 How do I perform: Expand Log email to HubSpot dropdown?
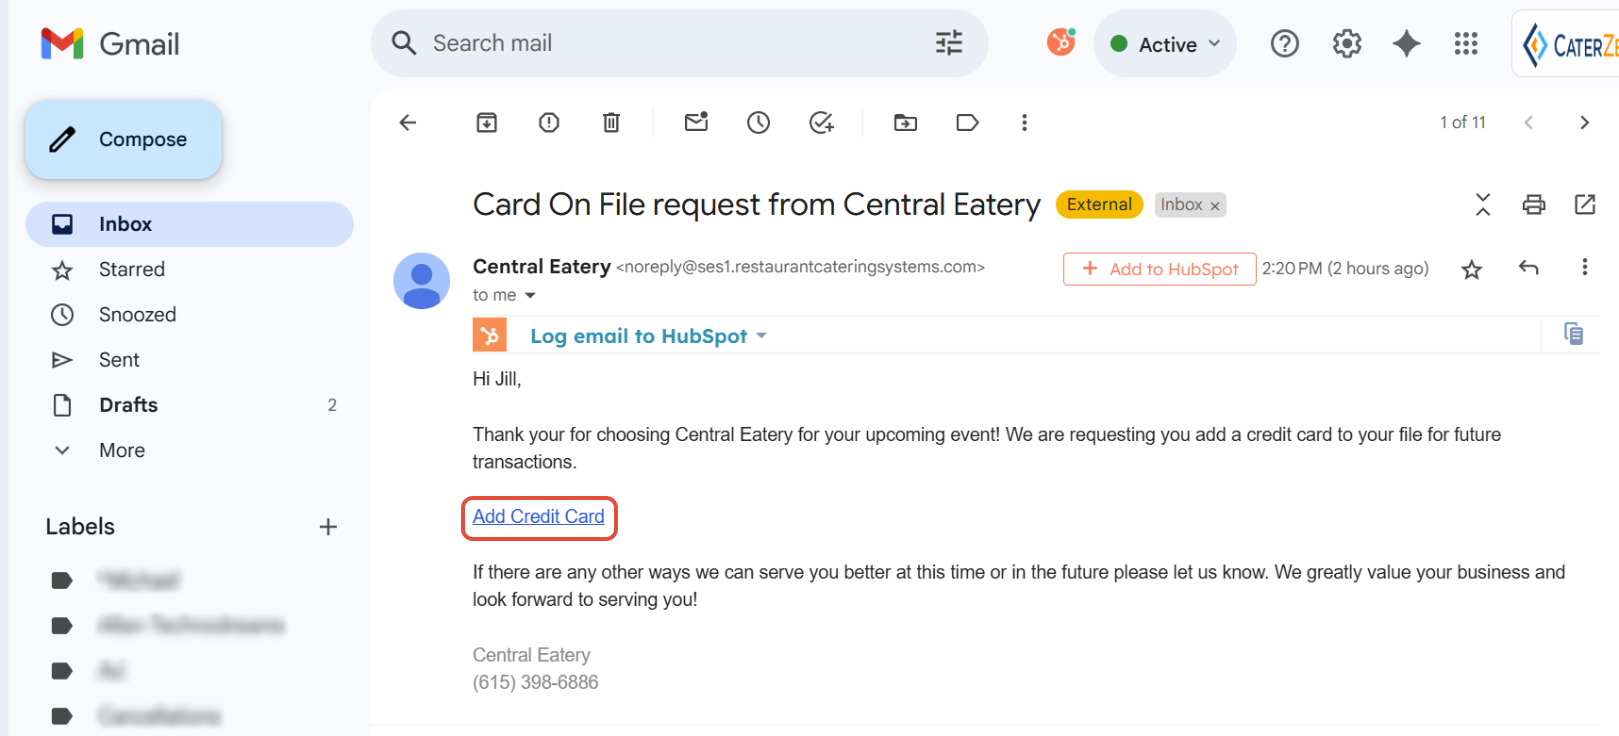762,336
